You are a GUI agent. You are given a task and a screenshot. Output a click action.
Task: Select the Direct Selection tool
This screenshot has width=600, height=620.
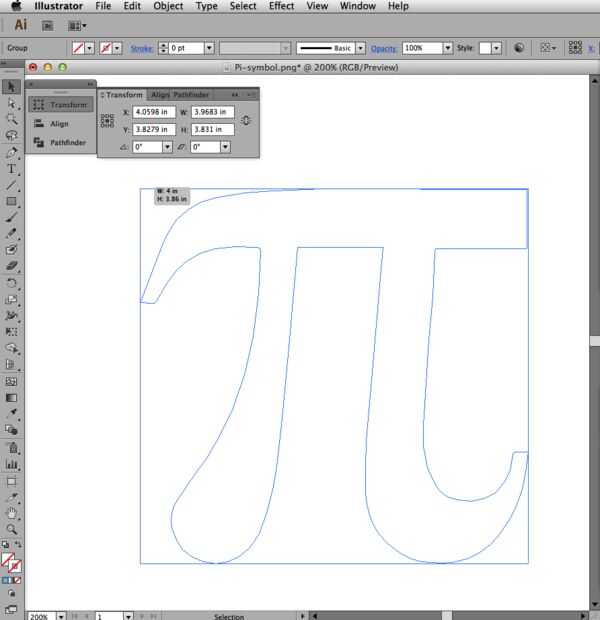[11, 103]
